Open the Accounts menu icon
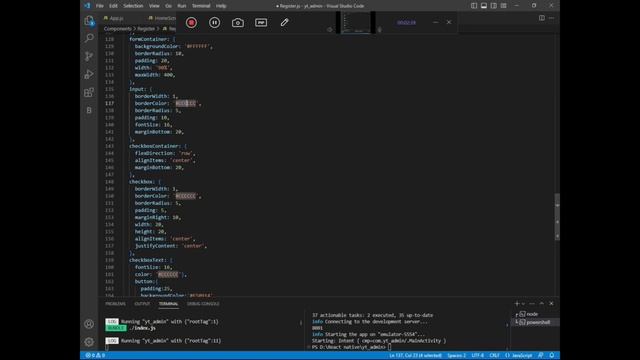 click(89, 324)
